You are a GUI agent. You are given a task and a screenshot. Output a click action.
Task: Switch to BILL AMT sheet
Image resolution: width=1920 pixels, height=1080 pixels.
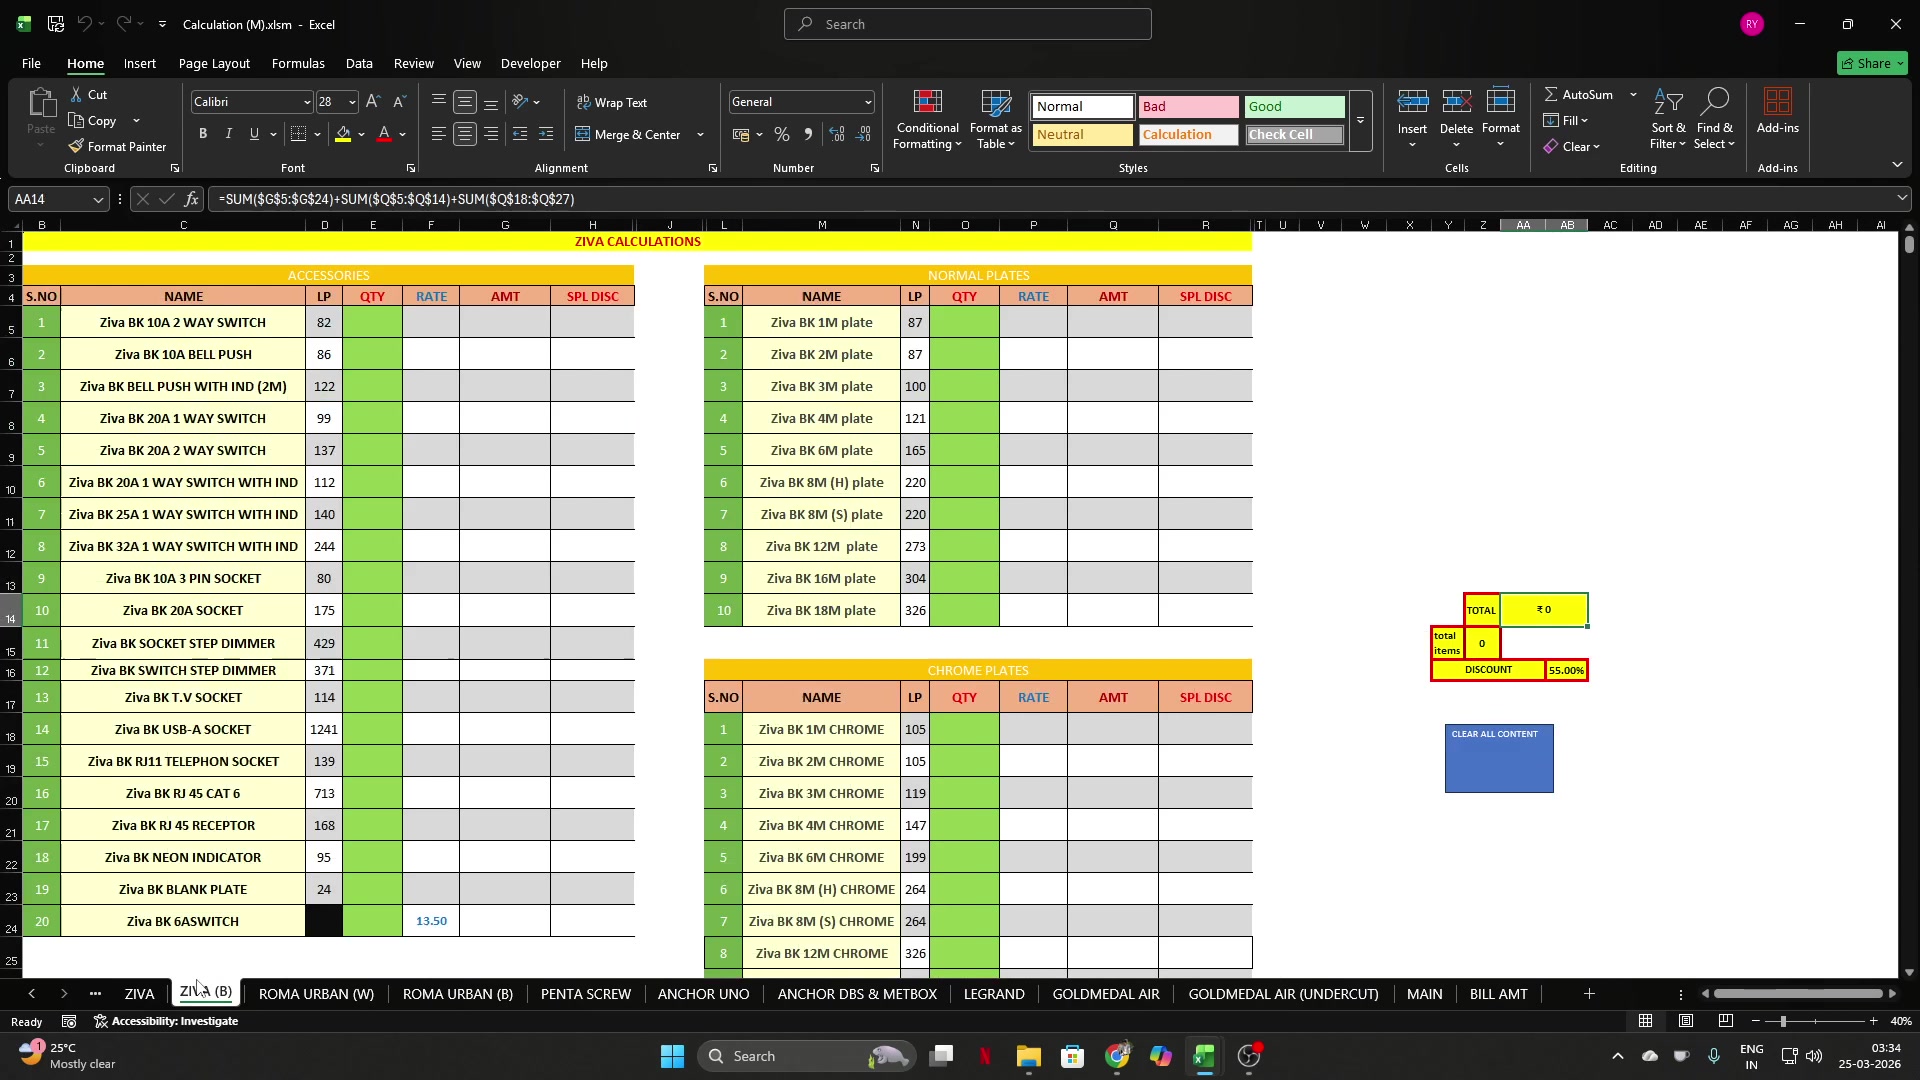click(1498, 994)
